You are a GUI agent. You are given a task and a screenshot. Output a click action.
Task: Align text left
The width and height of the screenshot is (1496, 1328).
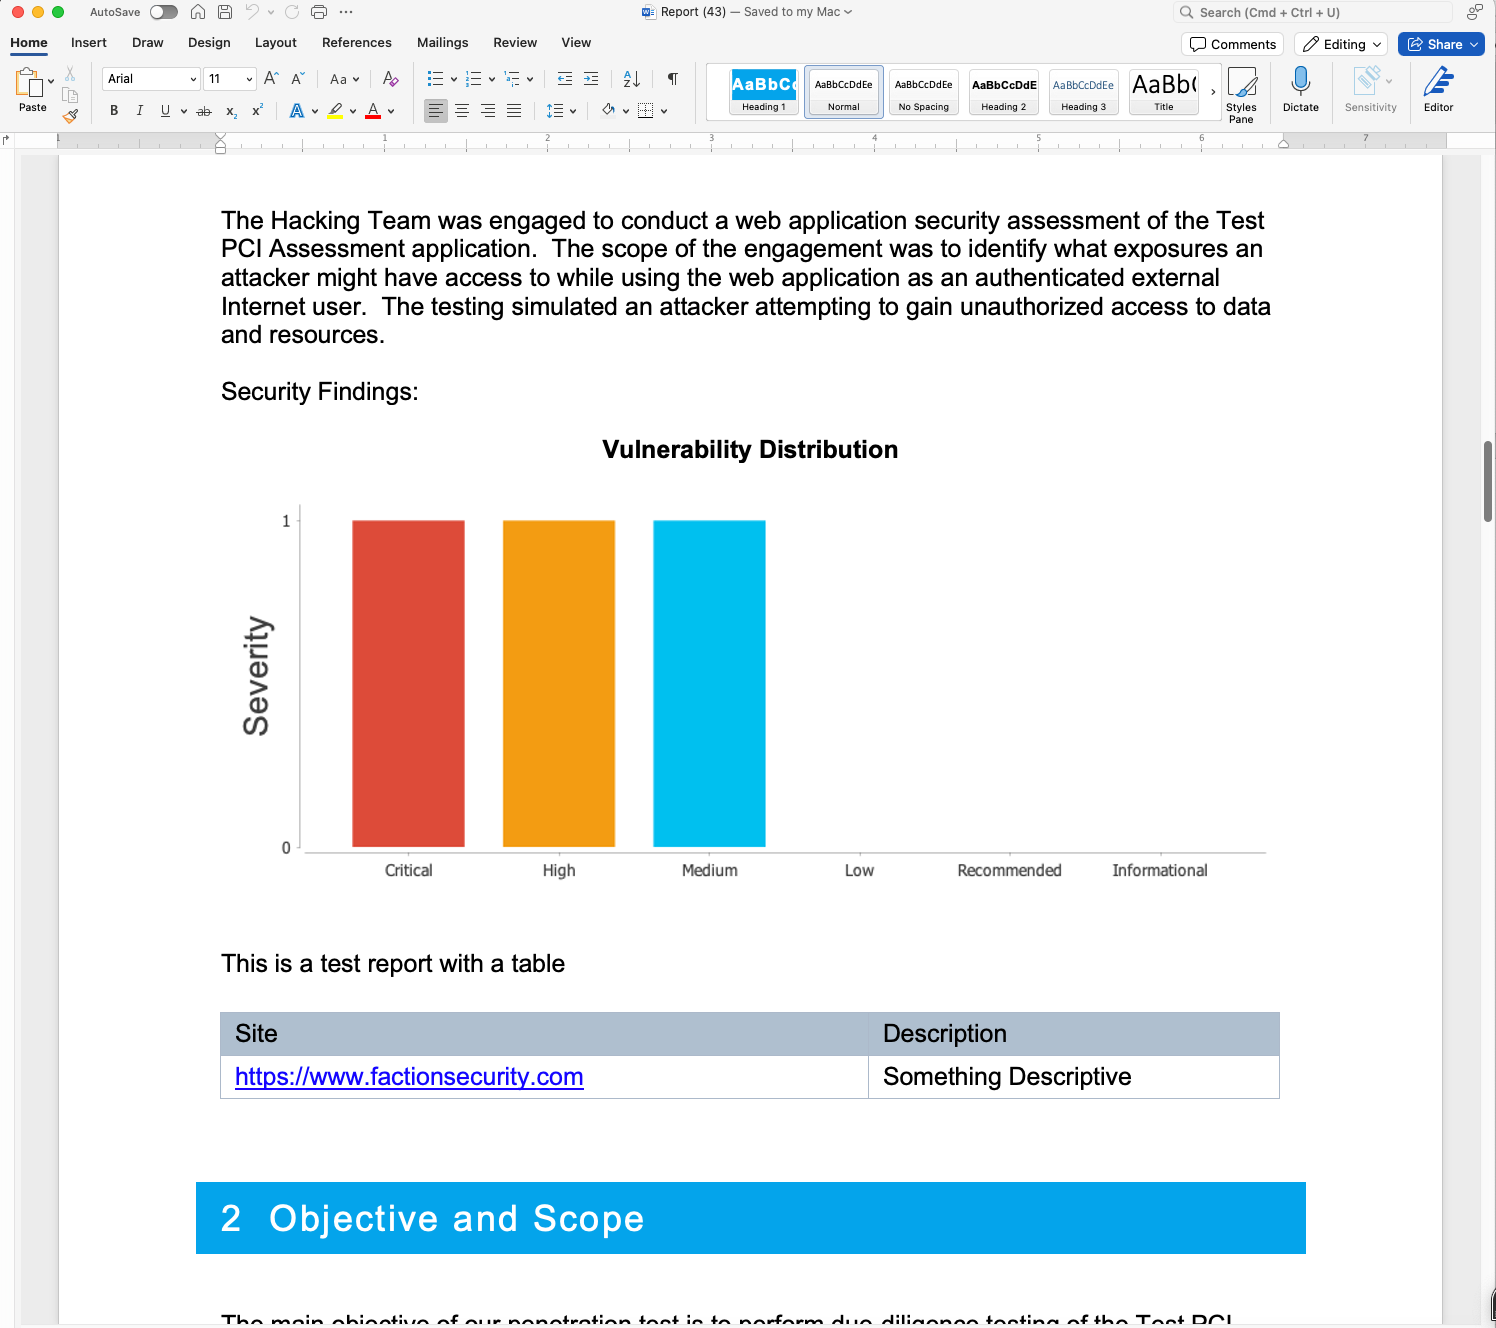(436, 111)
